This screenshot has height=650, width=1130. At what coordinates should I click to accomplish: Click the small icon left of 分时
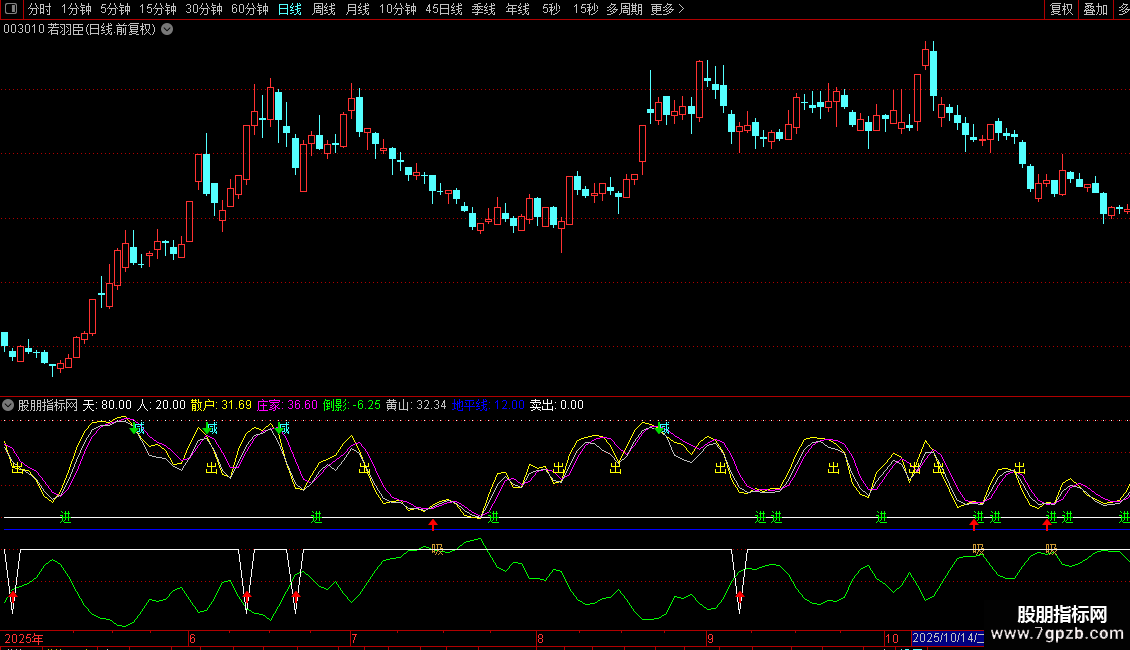11,10
